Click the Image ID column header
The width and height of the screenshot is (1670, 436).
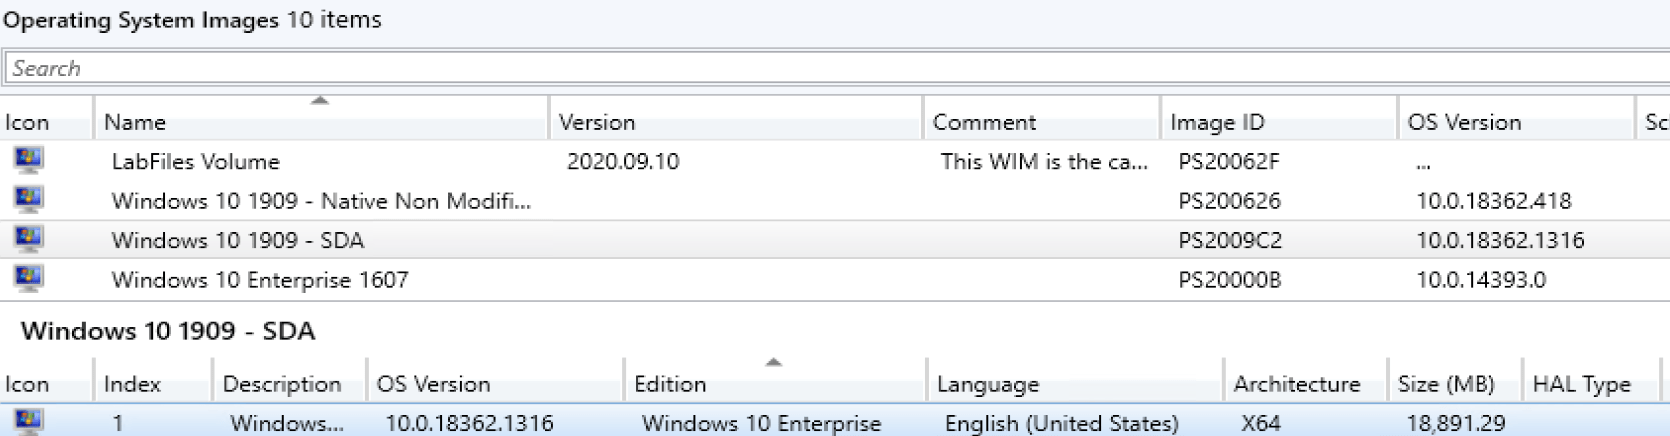(x=1217, y=122)
